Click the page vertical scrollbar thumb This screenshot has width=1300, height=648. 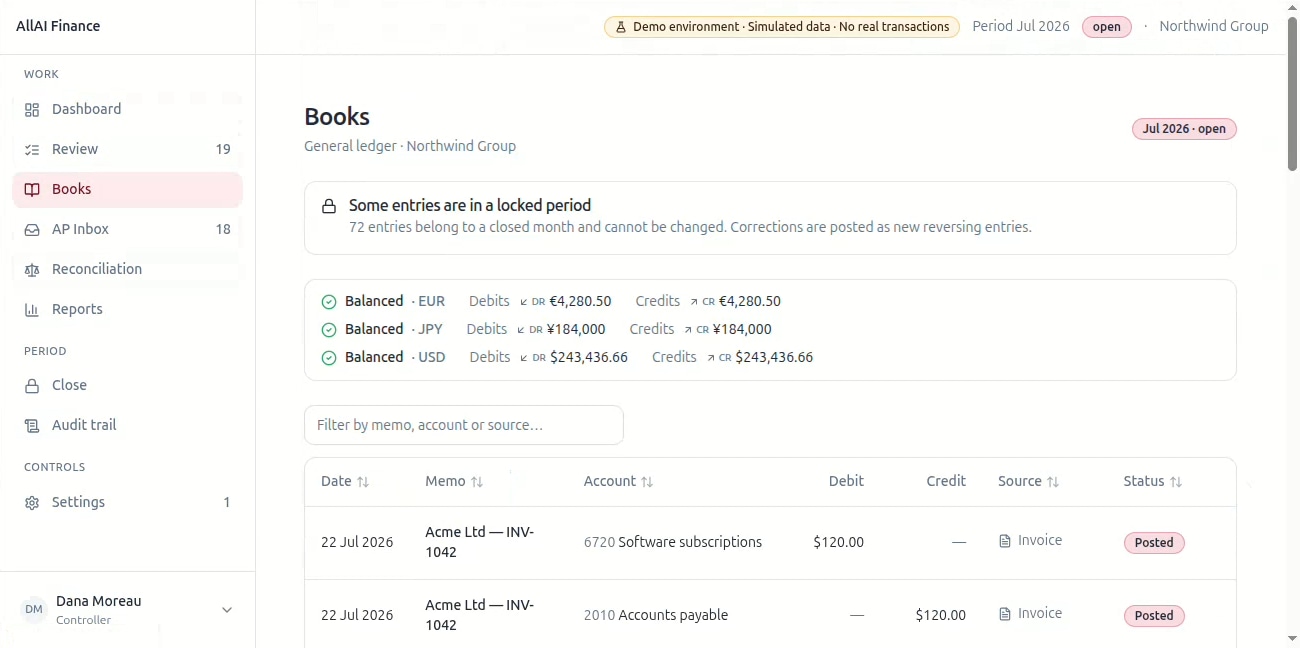1292,95
